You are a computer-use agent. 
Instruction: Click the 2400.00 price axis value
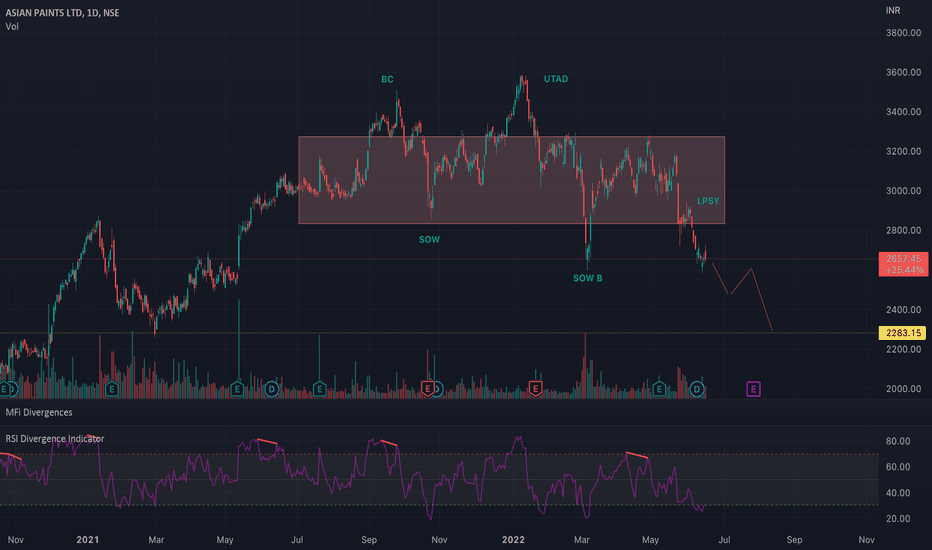(903, 309)
